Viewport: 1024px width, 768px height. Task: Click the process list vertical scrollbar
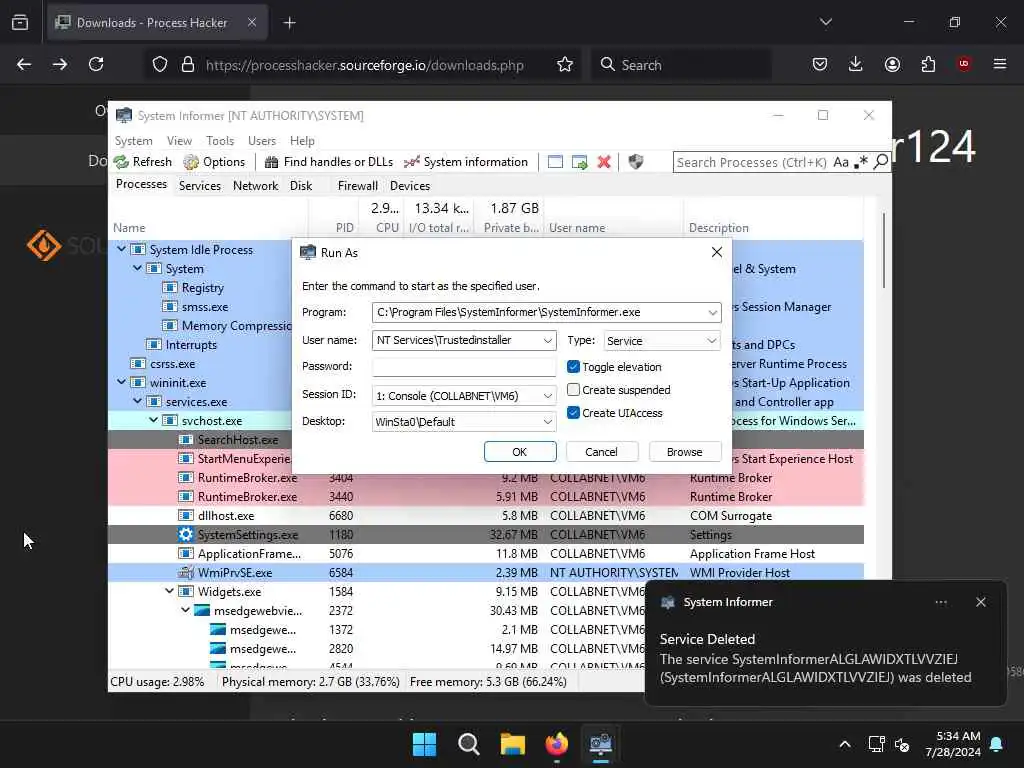coord(884,251)
